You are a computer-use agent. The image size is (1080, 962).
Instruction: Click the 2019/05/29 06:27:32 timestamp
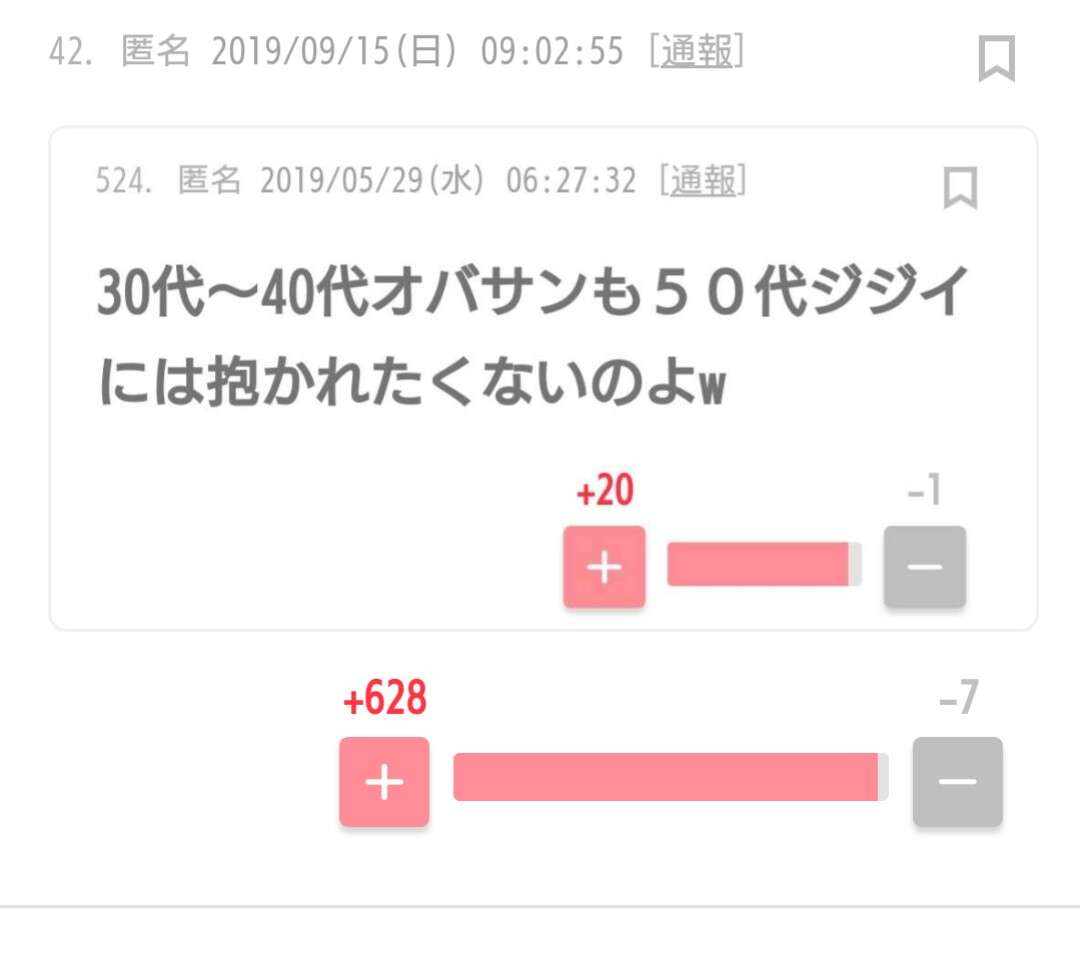[x=448, y=181]
